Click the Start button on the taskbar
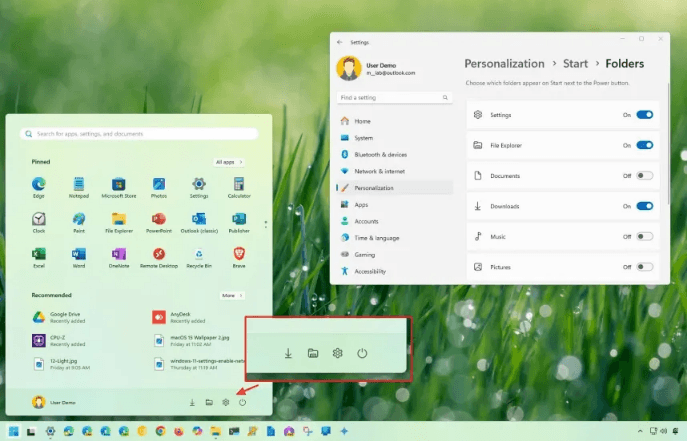This screenshot has width=687, height=441. click(14, 431)
